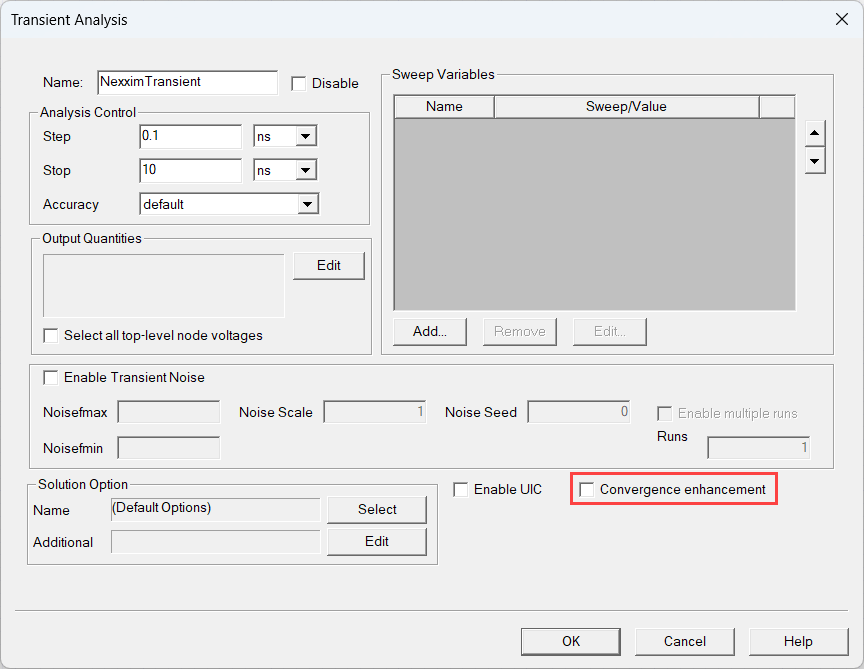Click Add... under Sweep Variables
864x669 pixels.
click(430, 331)
